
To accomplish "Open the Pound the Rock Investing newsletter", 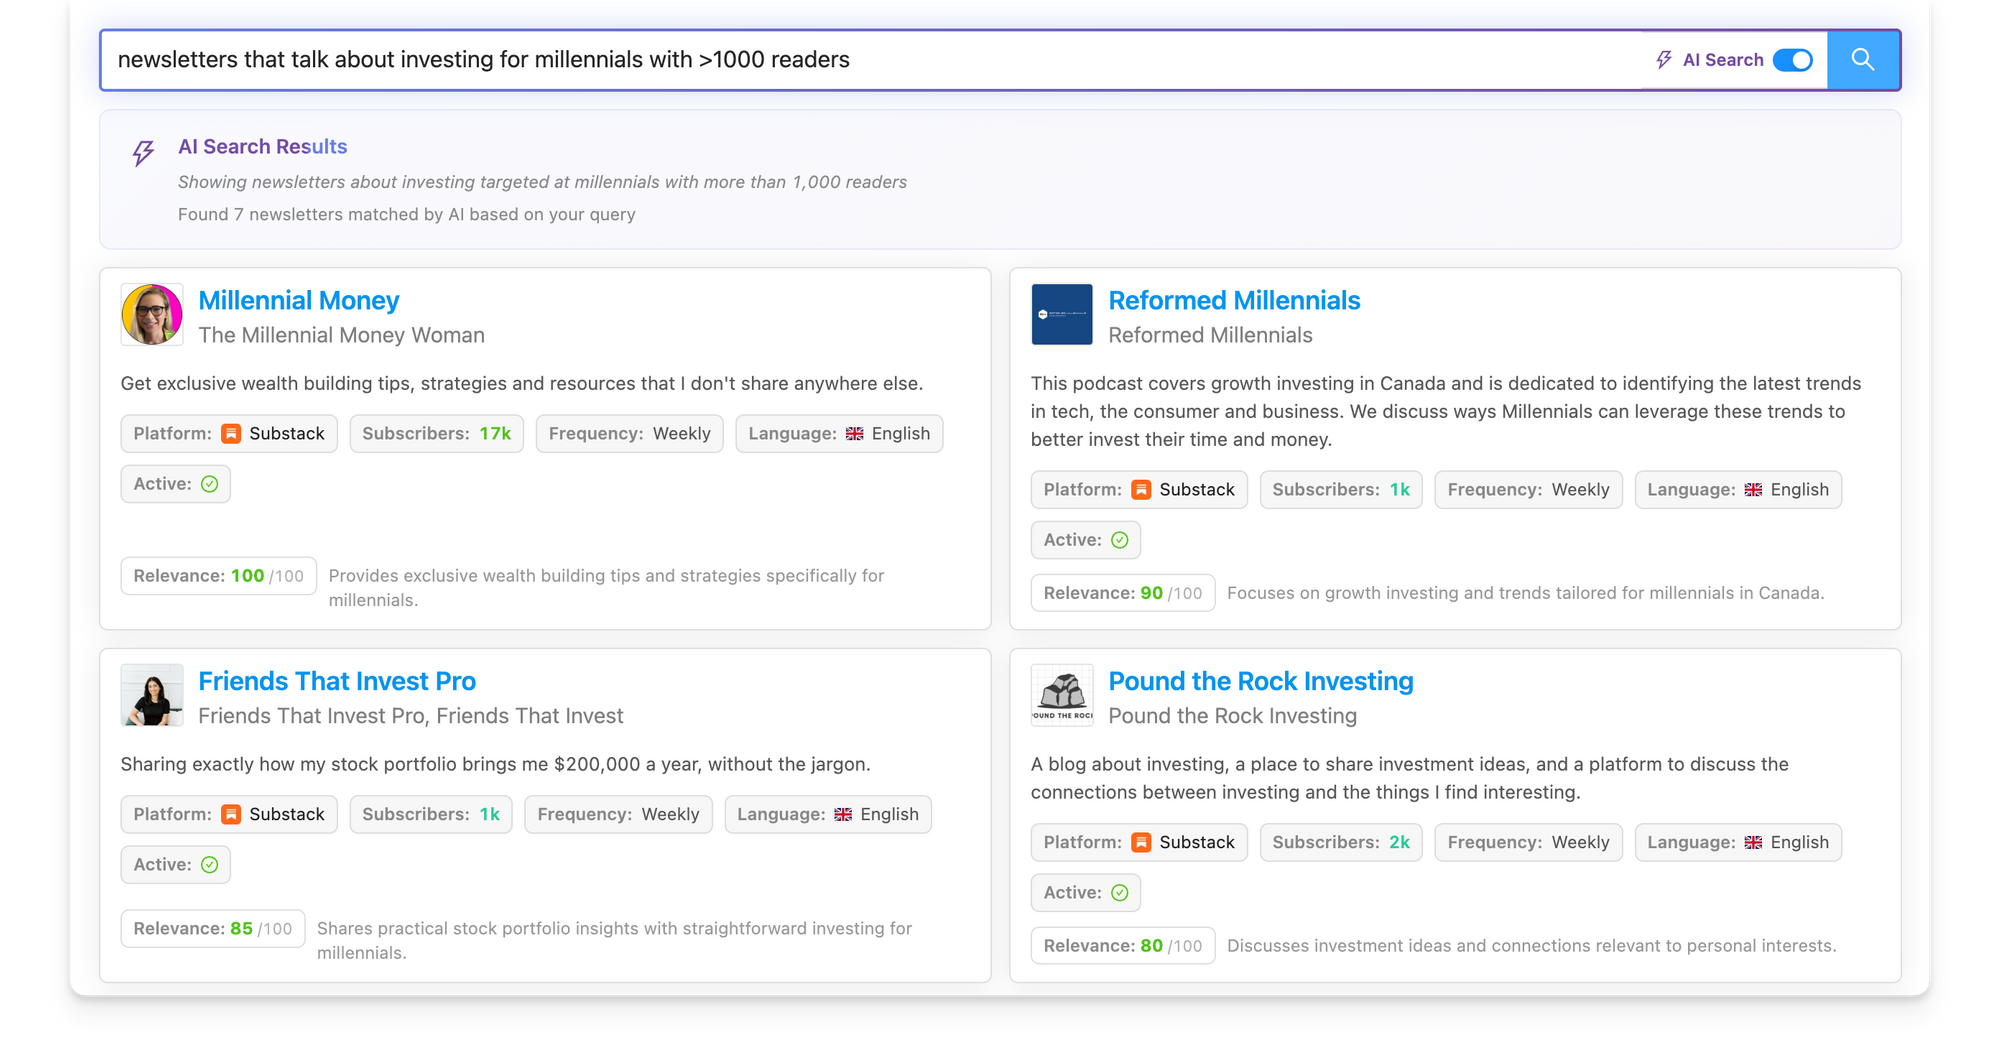I will pos(1261,681).
